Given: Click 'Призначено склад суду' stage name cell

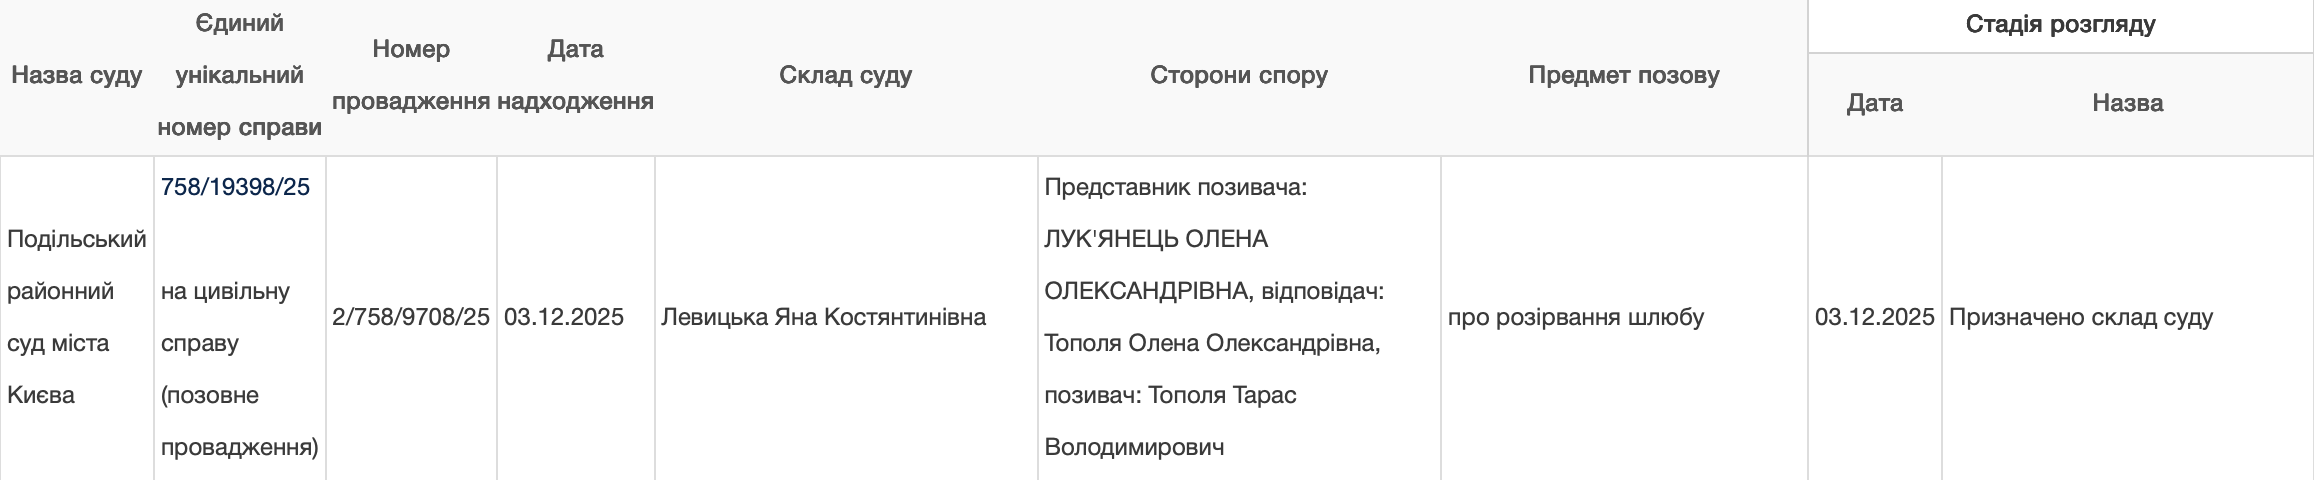Looking at the screenshot, I should (2080, 317).
